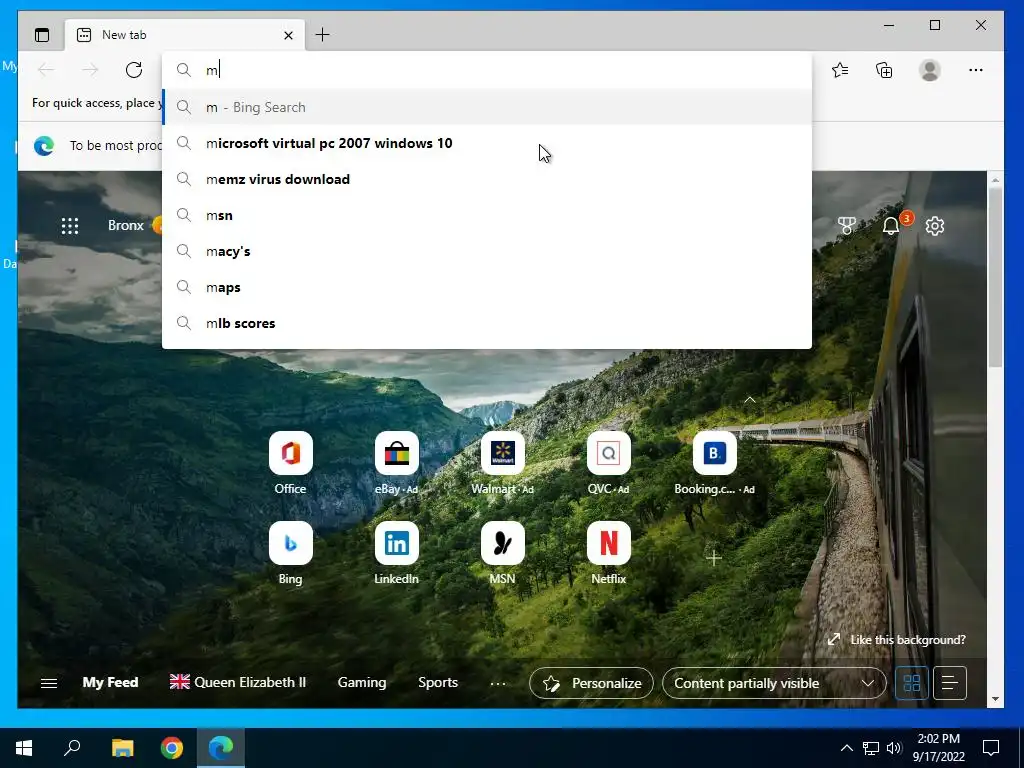The height and width of the screenshot is (768, 1024).
Task: Open the Favorites star icon
Action: tap(840, 70)
